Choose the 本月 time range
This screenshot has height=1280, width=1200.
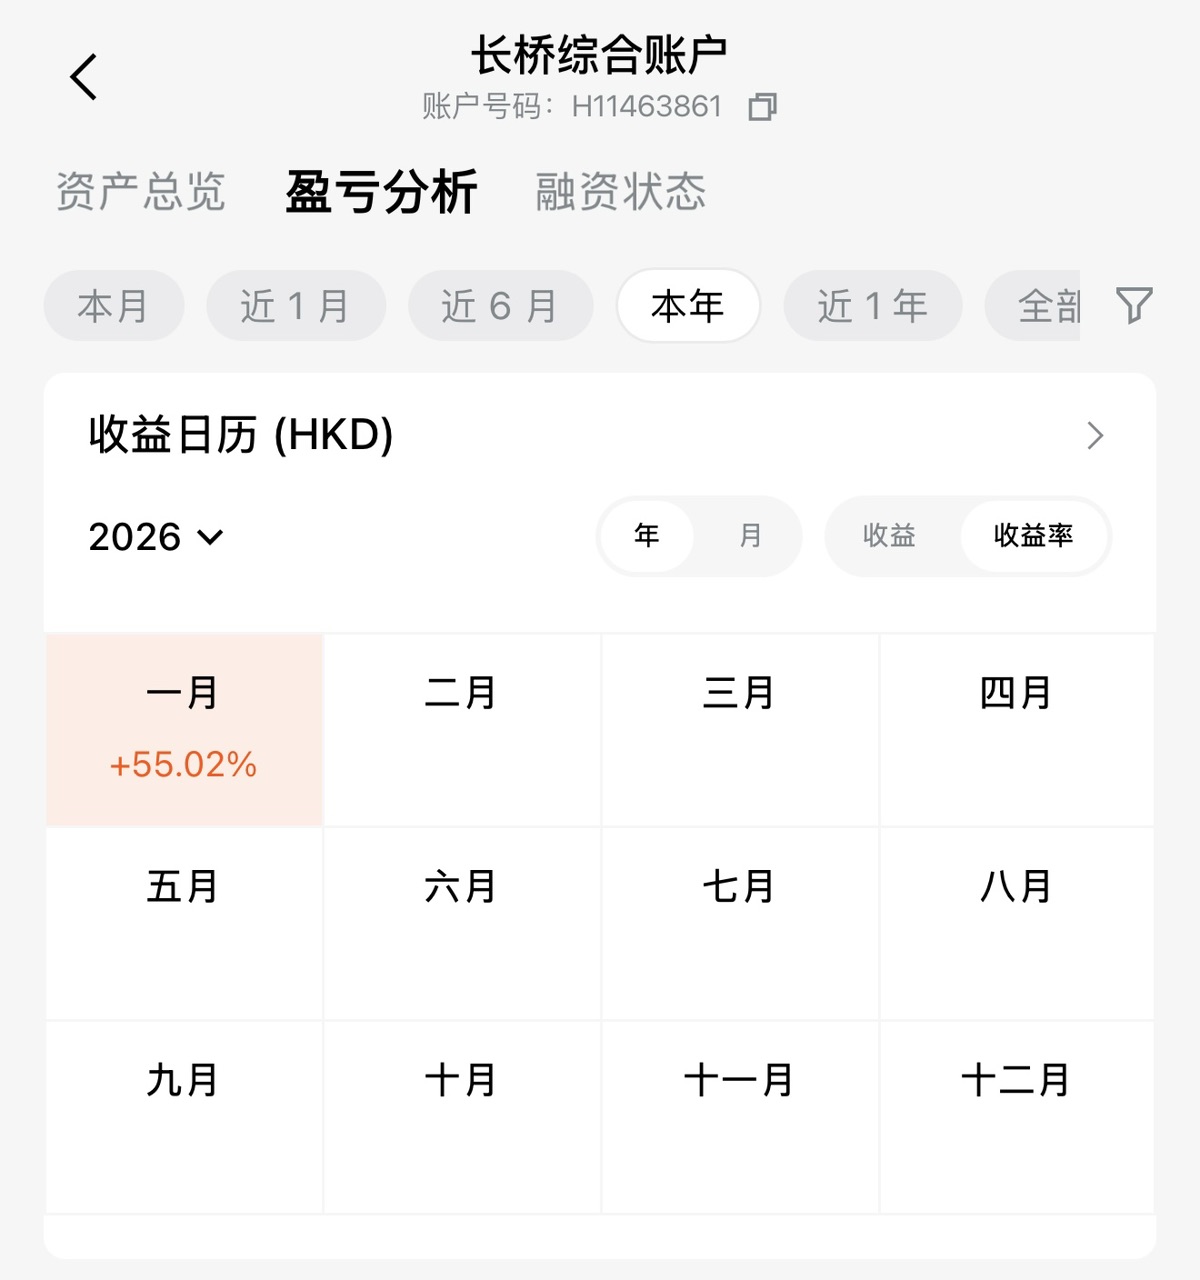coord(113,306)
